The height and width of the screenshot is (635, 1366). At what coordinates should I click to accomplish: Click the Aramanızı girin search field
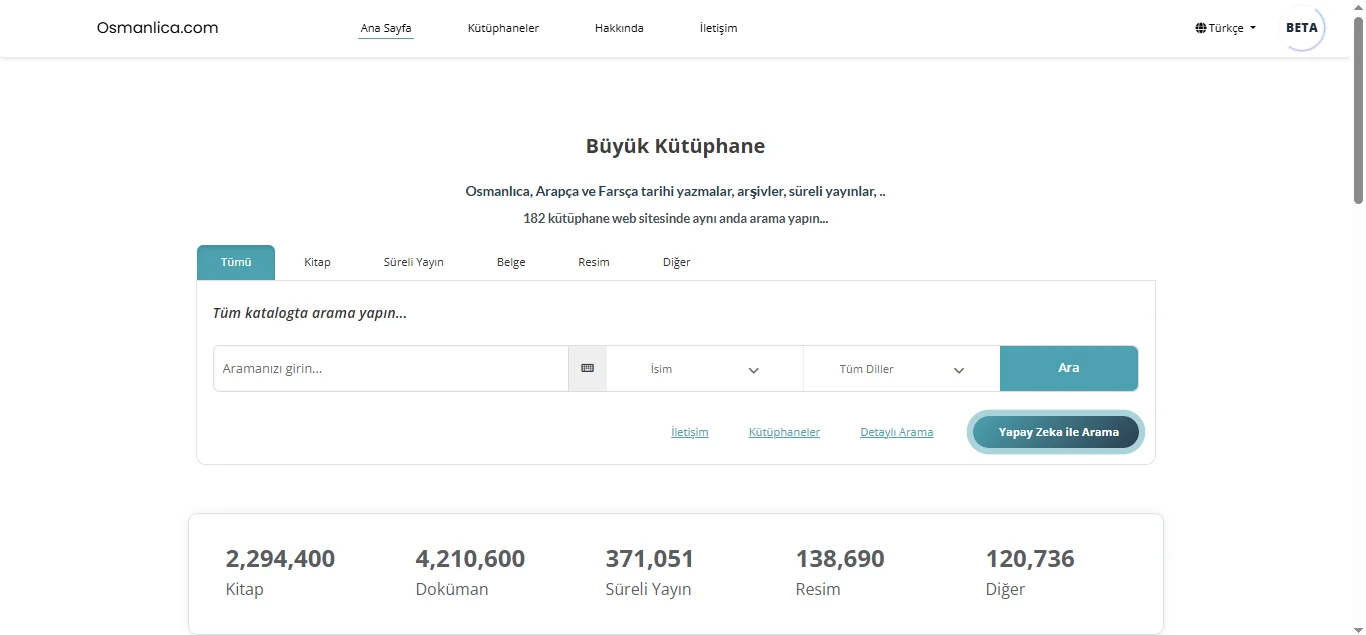[391, 368]
